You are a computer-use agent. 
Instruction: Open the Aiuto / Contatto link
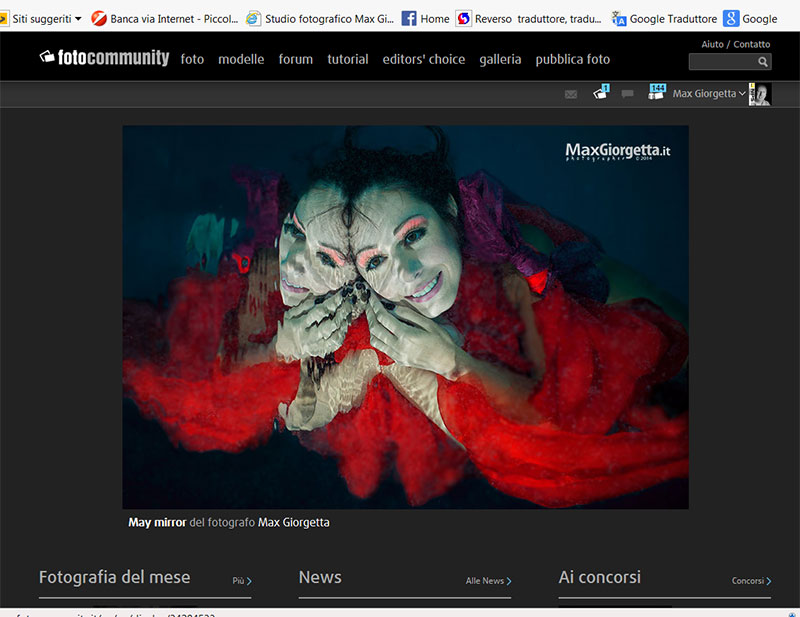736,44
